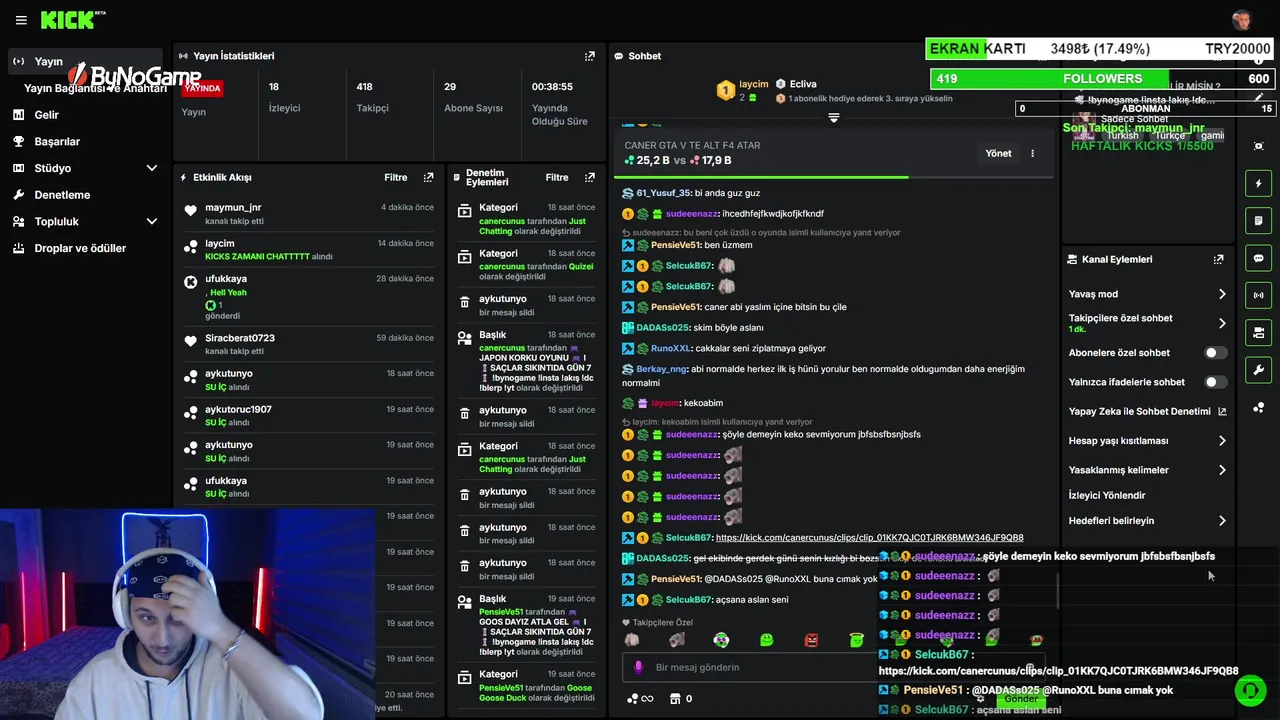
Task: Open the poll options three-dot menu
Action: click(1032, 153)
